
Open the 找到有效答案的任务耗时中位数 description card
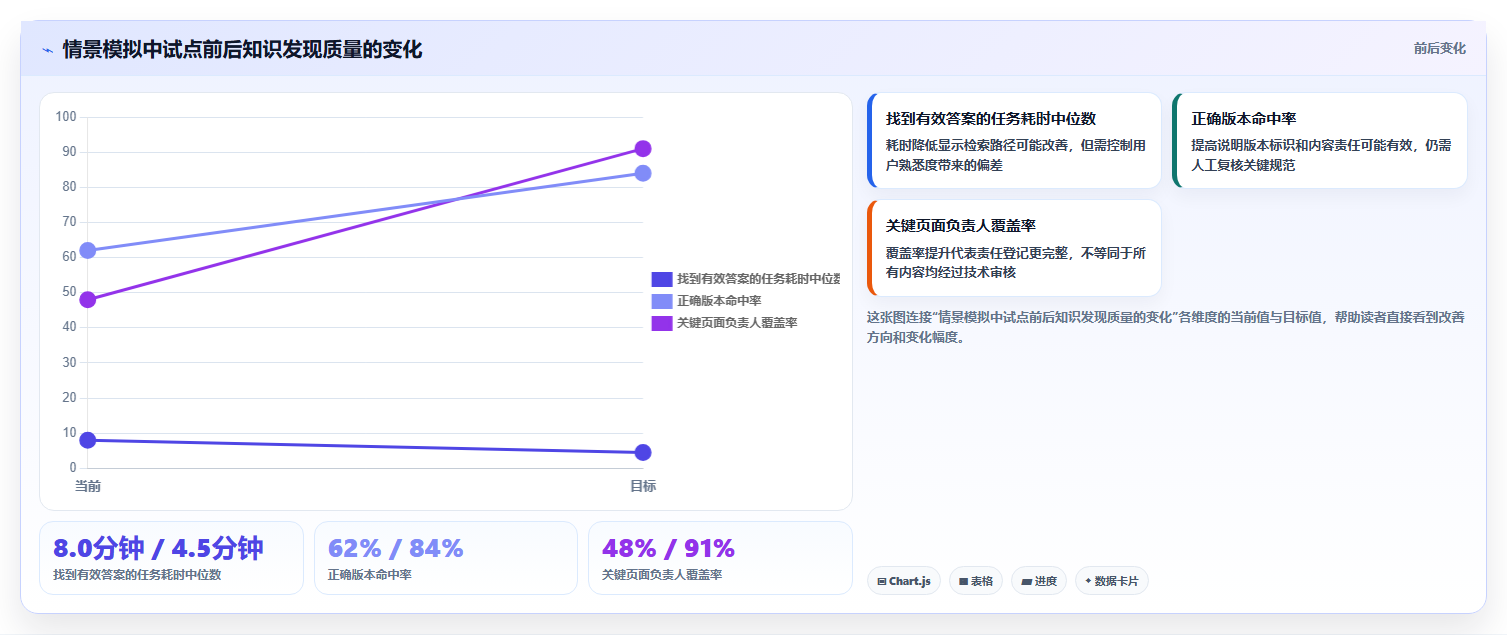point(1014,141)
